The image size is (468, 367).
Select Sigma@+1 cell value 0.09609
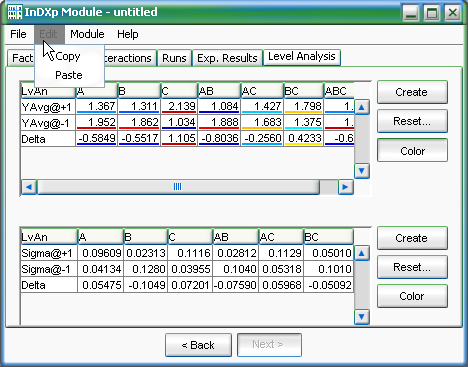(101, 253)
